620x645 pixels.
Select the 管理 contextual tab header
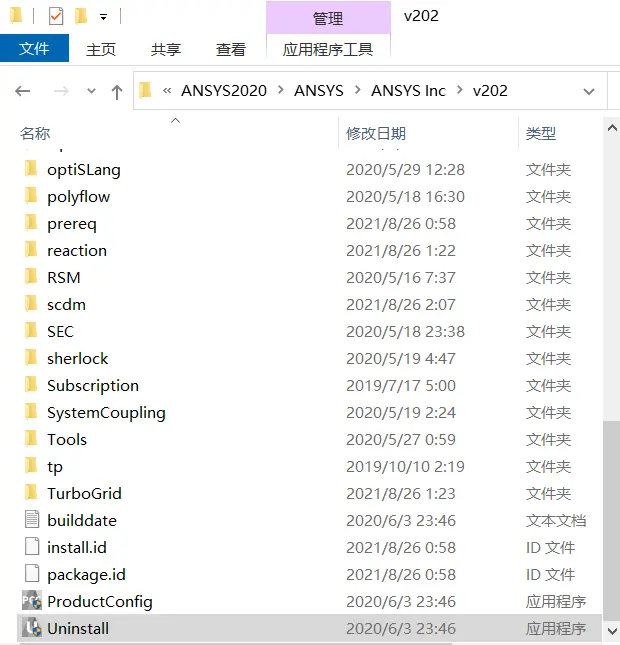coord(328,18)
